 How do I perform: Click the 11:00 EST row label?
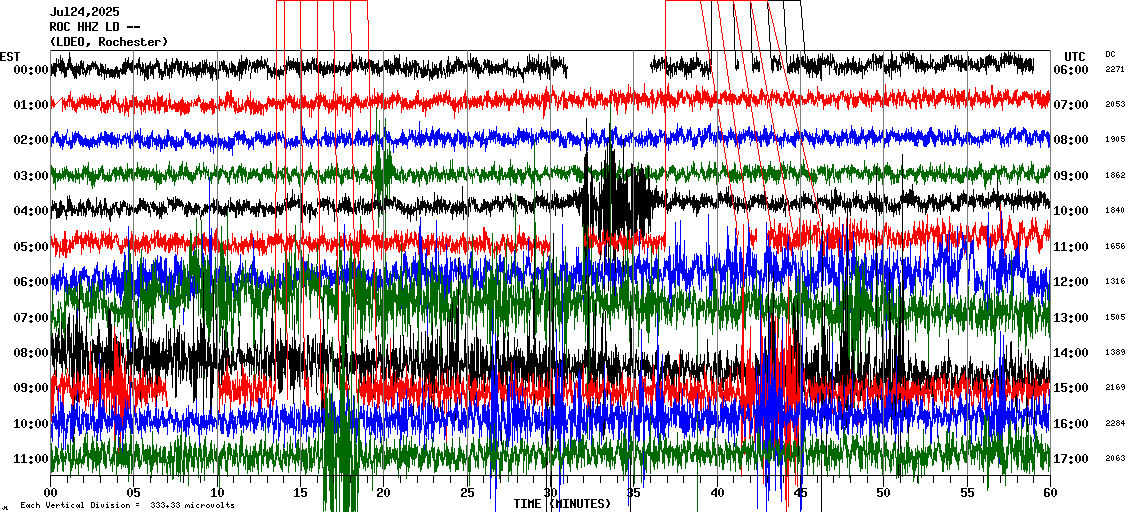coord(31,459)
